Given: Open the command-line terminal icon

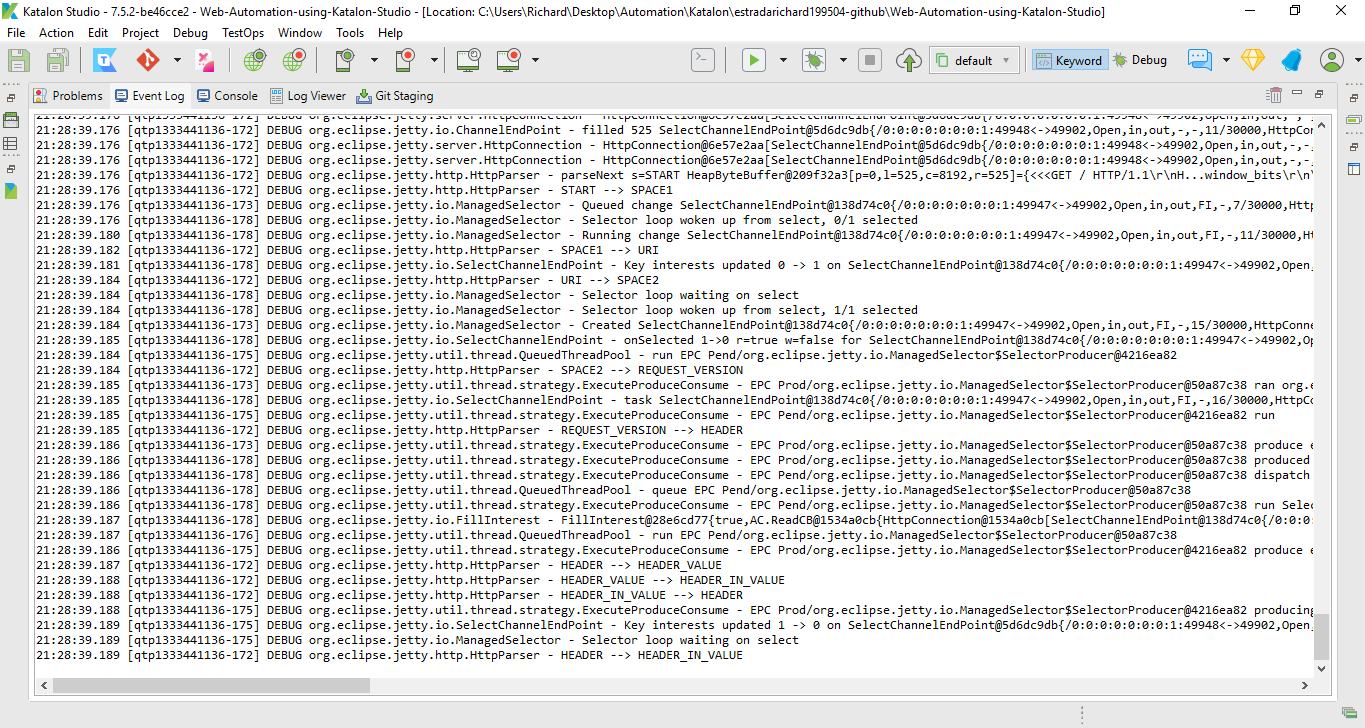Looking at the screenshot, I should [703, 60].
